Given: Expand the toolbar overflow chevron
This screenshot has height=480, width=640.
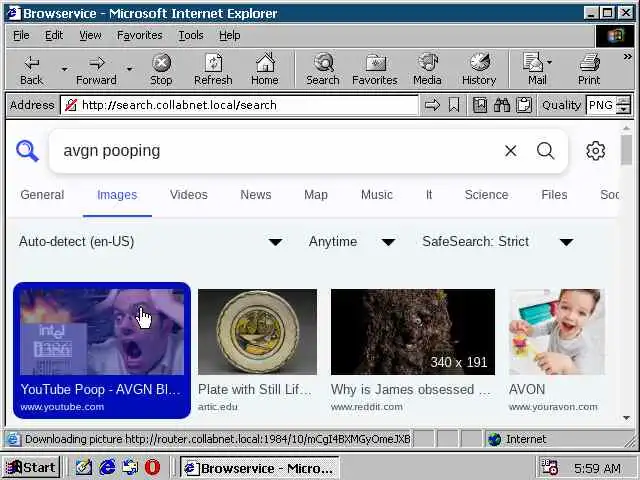Looking at the screenshot, I should coord(627,57).
